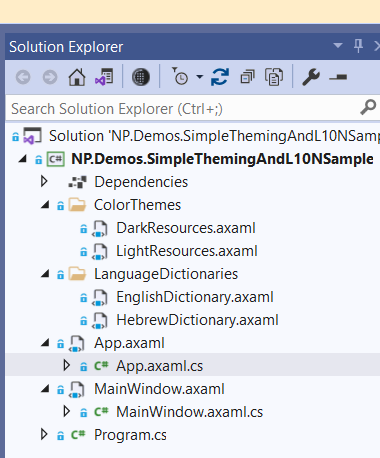
Task: Select App.axaml file
Action: click(x=129, y=343)
